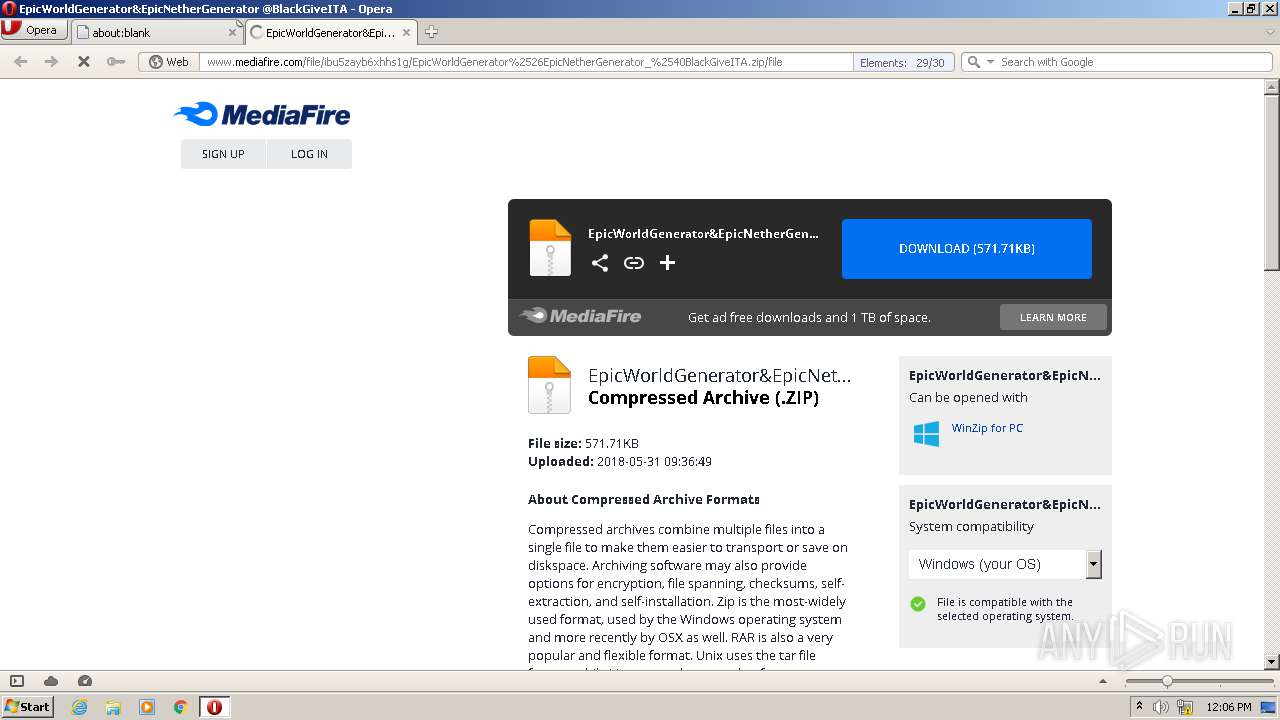This screenshot has width=1280, height=720.
Task: Click the page scrollbar down arrow
Action: coord(1272,661)
